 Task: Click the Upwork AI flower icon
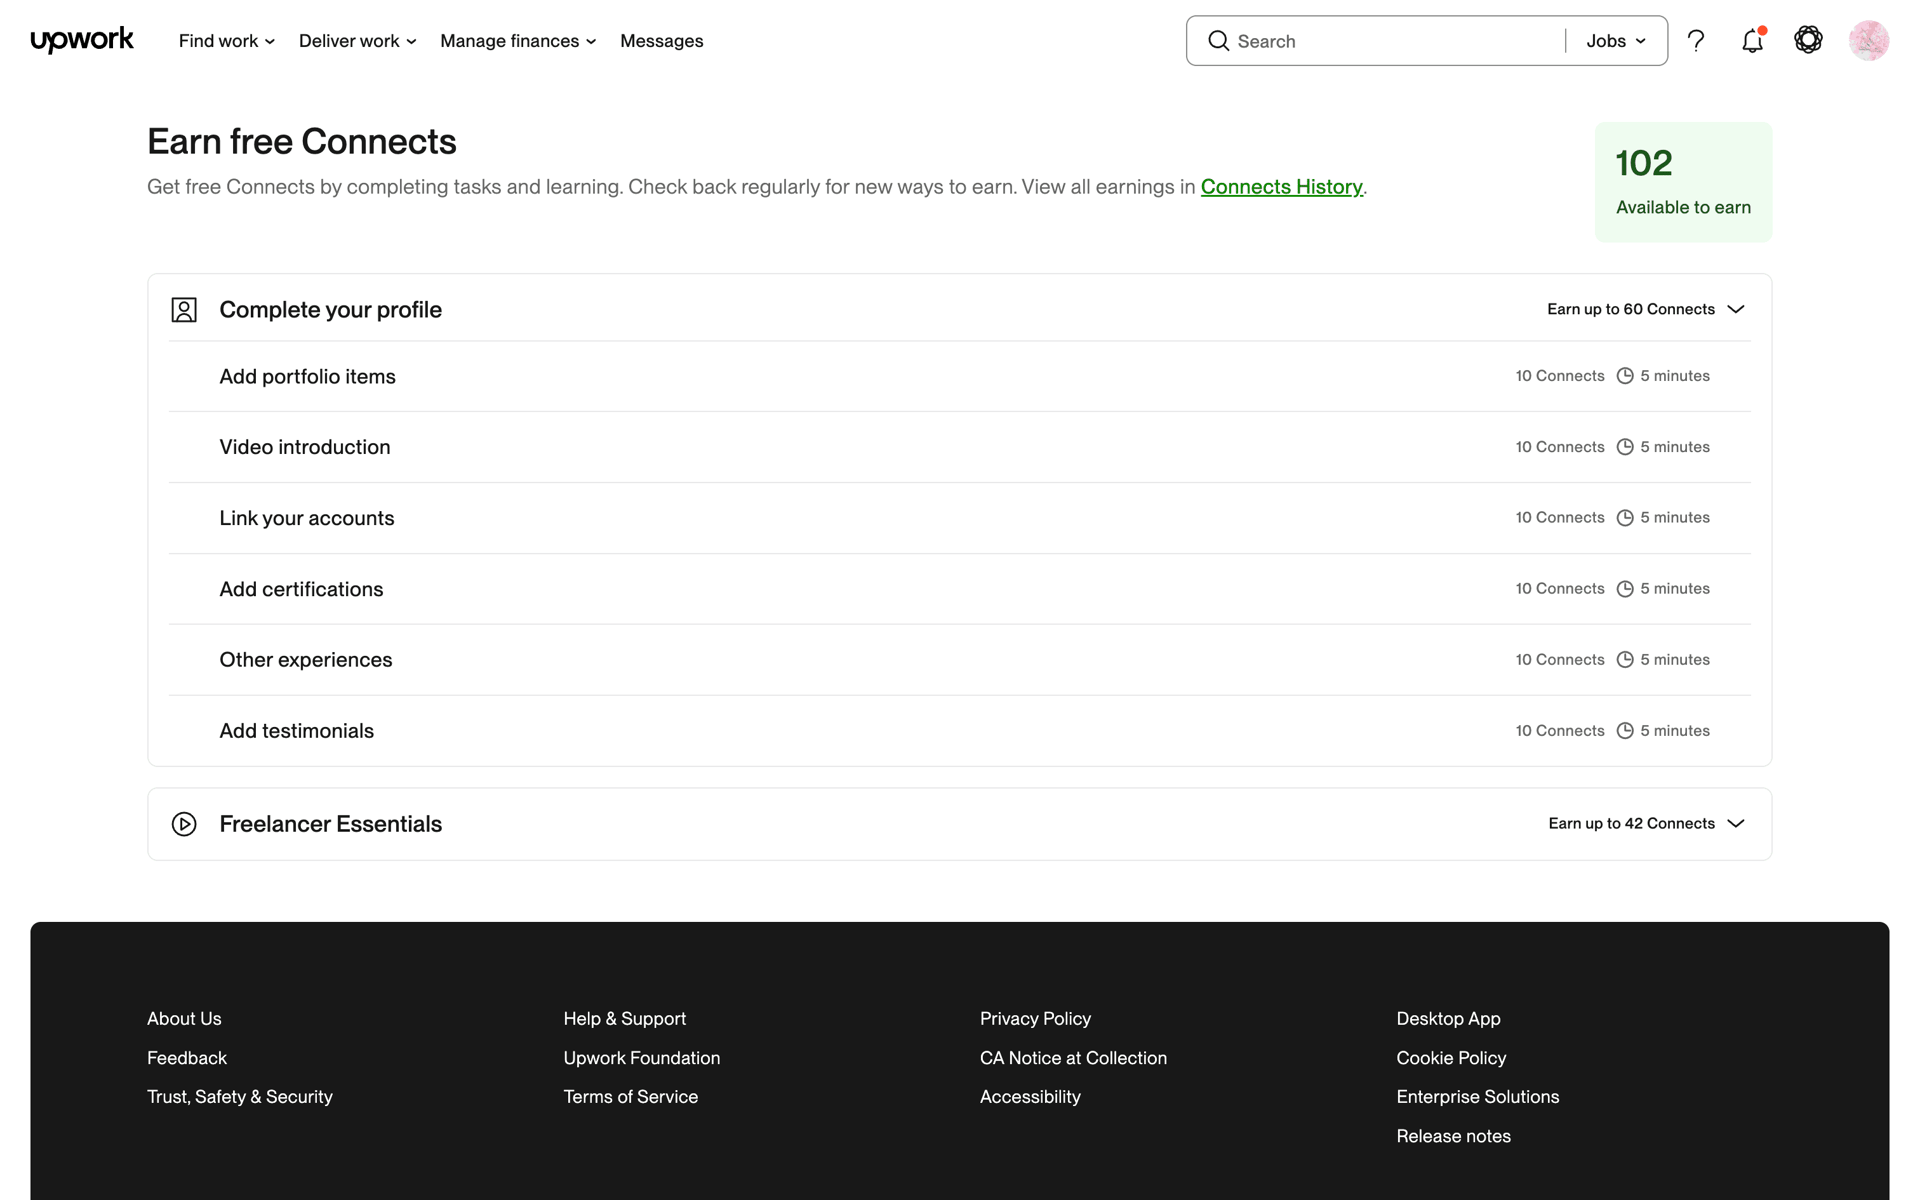tap(1808, 40)
